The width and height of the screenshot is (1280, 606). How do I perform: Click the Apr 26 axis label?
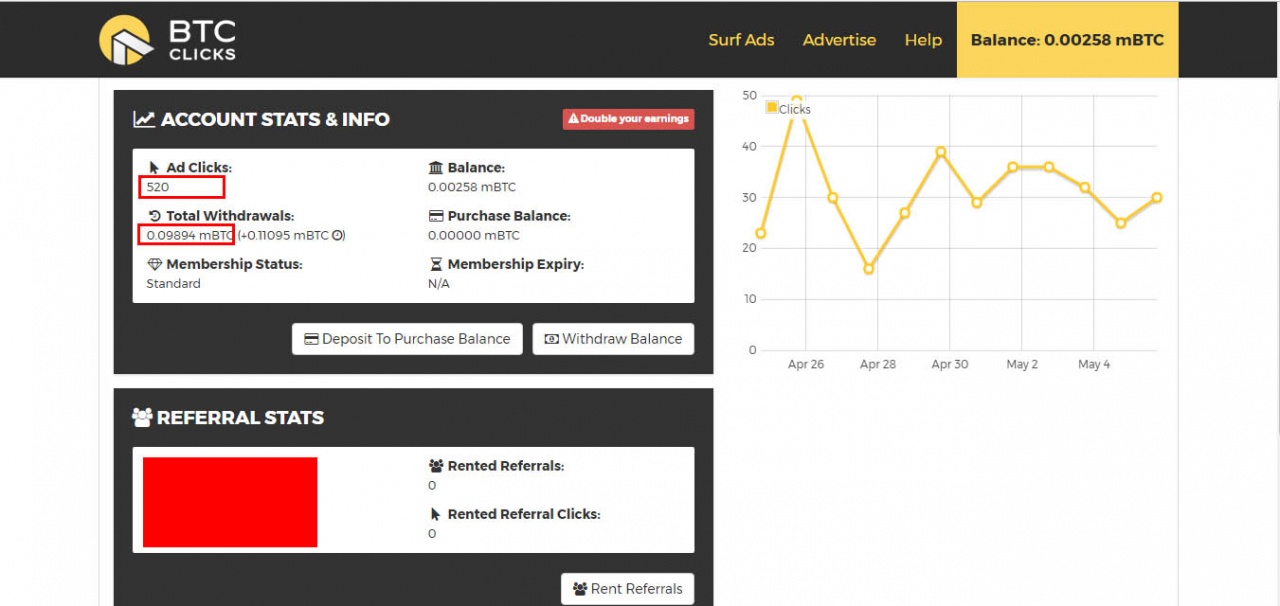[x=806, y=364]
